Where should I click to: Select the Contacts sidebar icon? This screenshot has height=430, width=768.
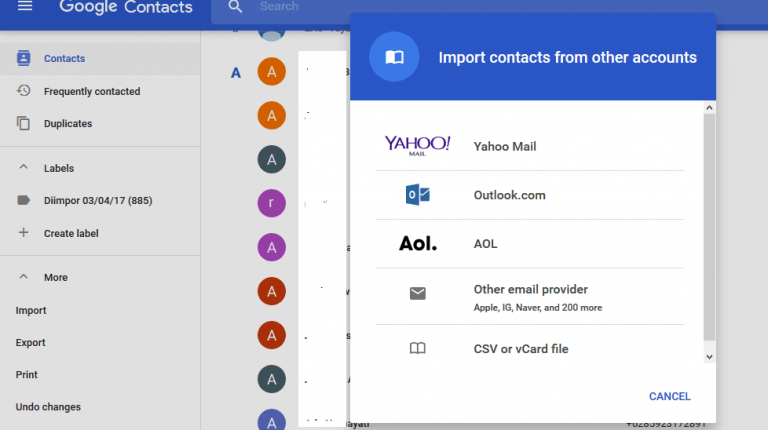tap(24, 58)
